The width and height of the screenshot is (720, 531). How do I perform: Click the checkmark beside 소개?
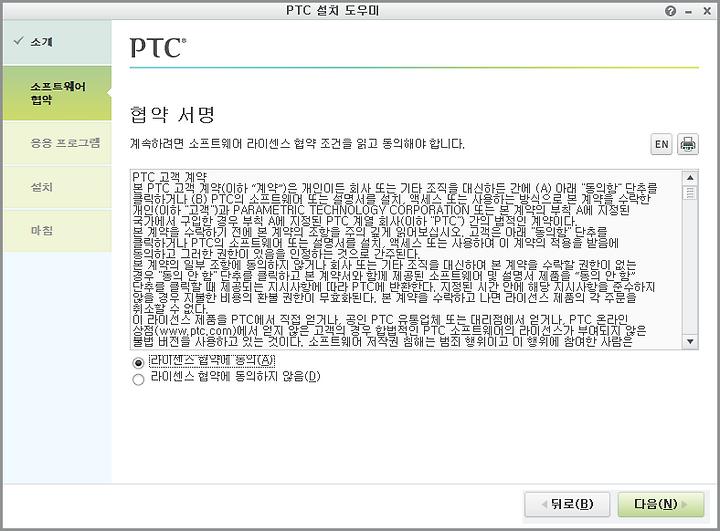[x=18, y=41]
